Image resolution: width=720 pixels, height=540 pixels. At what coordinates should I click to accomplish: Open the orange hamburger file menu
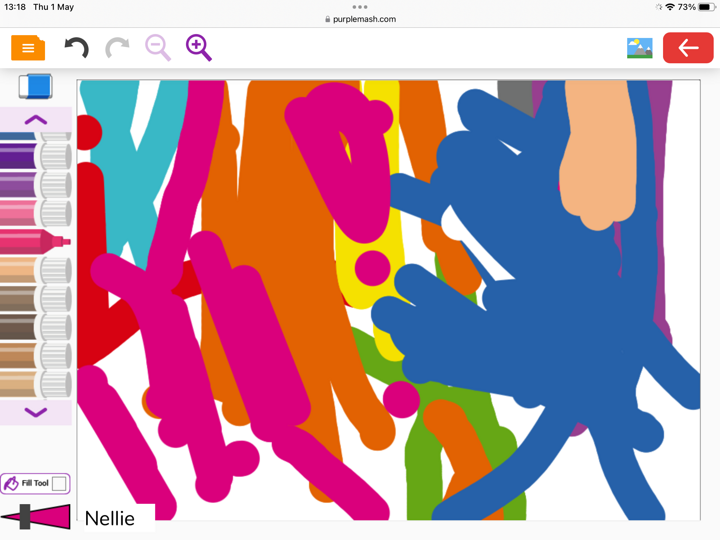point(28,48)
